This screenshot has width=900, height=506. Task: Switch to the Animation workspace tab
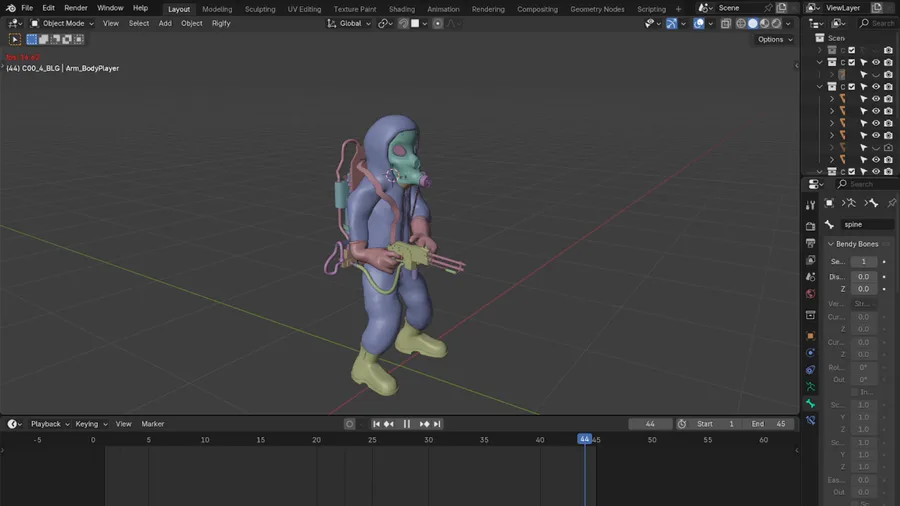pyautogui.click(x=443, y=9)
